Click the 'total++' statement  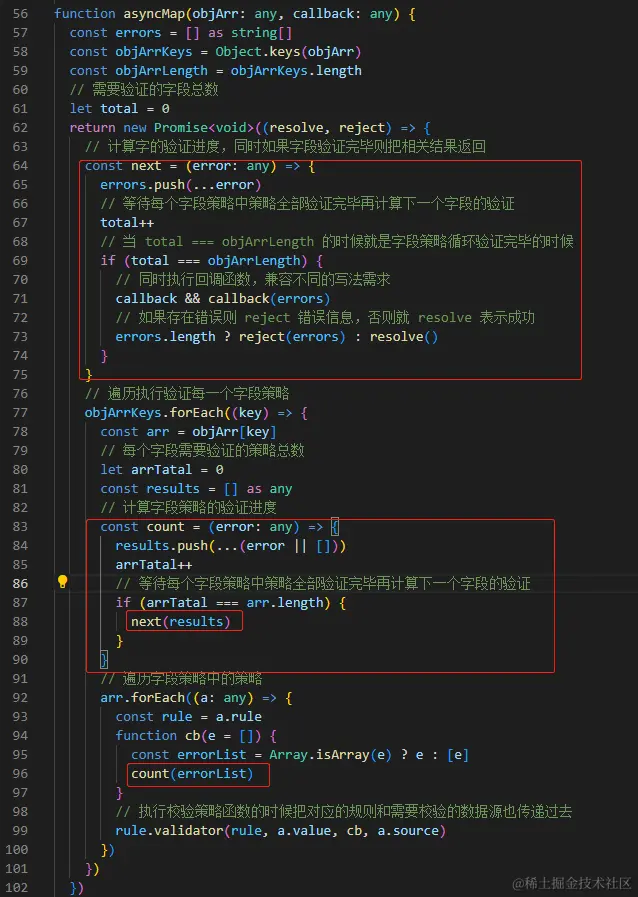(127, 223)
